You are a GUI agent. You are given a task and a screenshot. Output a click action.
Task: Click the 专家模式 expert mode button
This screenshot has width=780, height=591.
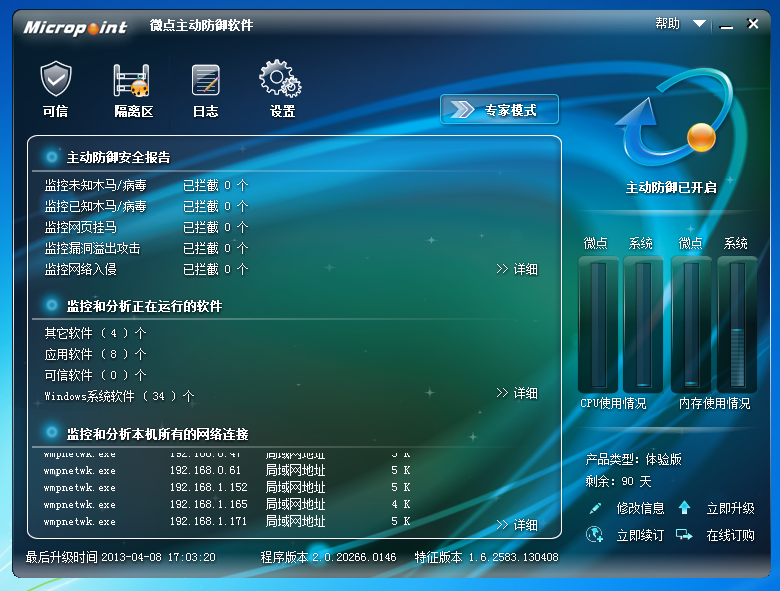pyautogui.click(x=499, y=109)
